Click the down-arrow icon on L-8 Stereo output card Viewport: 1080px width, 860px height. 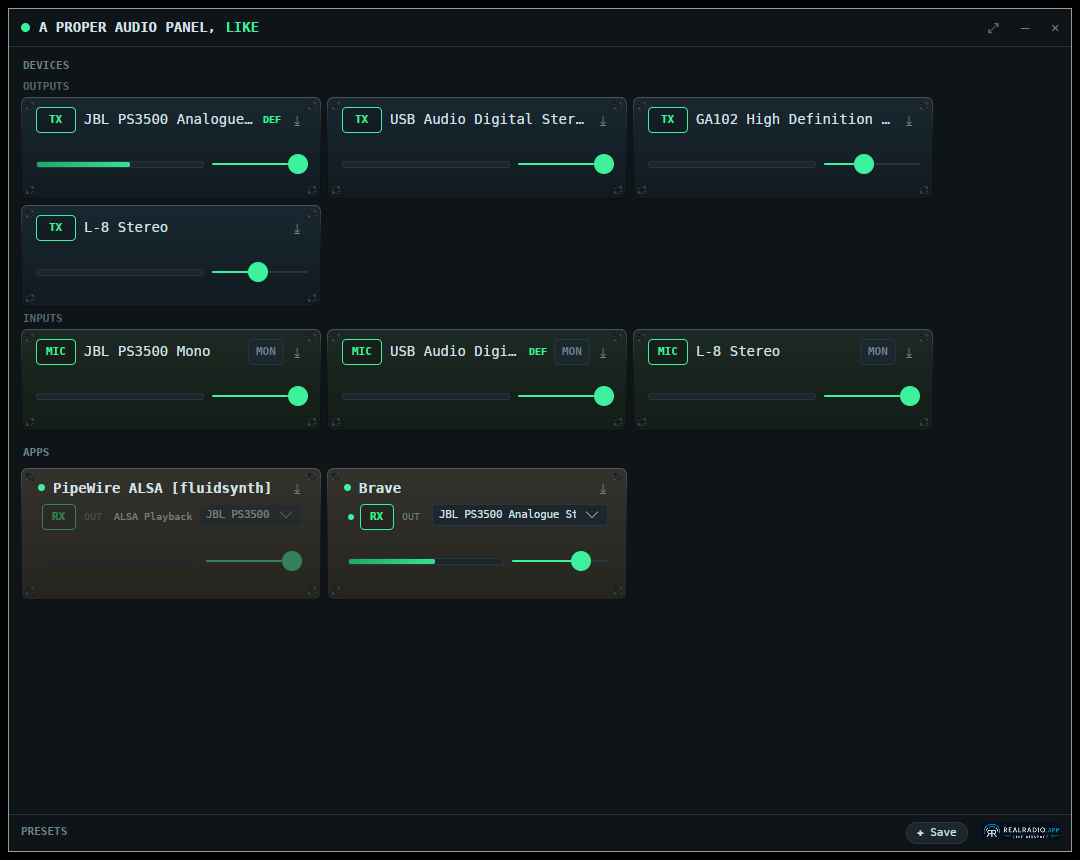(x=297, y=229)
